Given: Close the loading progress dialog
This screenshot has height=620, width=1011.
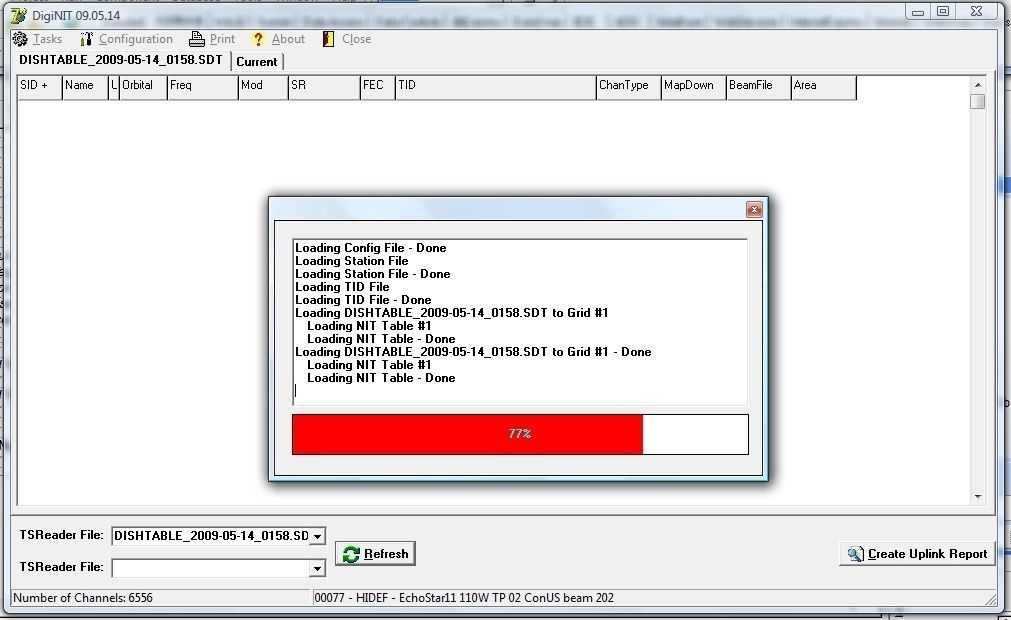Looking at the screenshot, I should coord(754,209).
